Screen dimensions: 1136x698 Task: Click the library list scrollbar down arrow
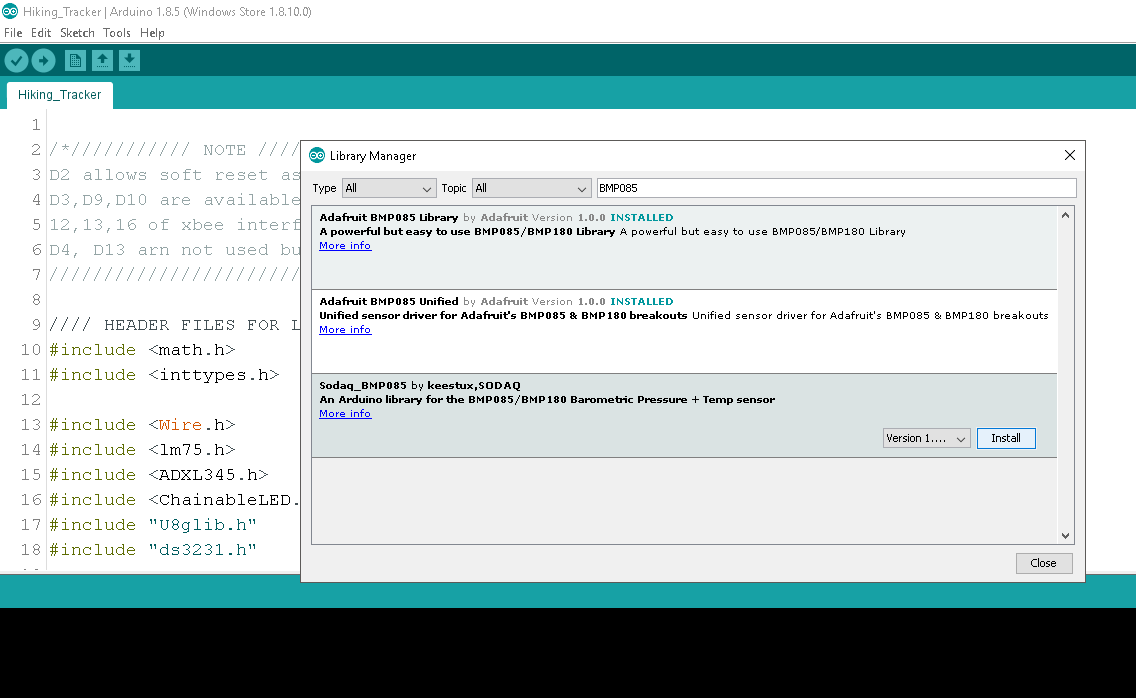1065,536
